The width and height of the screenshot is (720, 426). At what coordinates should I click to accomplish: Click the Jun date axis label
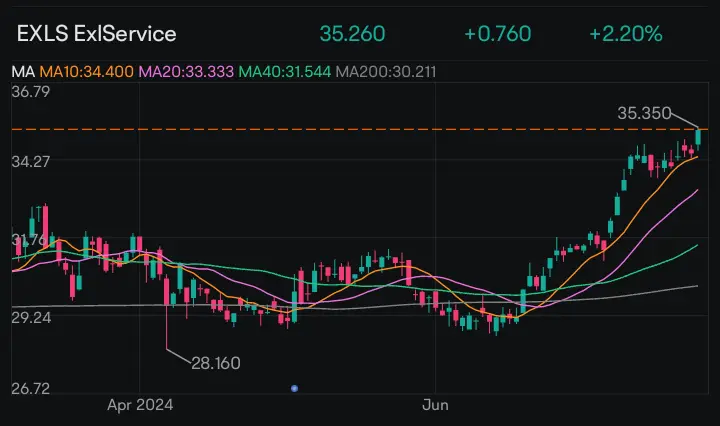click(x=435, y=405)
